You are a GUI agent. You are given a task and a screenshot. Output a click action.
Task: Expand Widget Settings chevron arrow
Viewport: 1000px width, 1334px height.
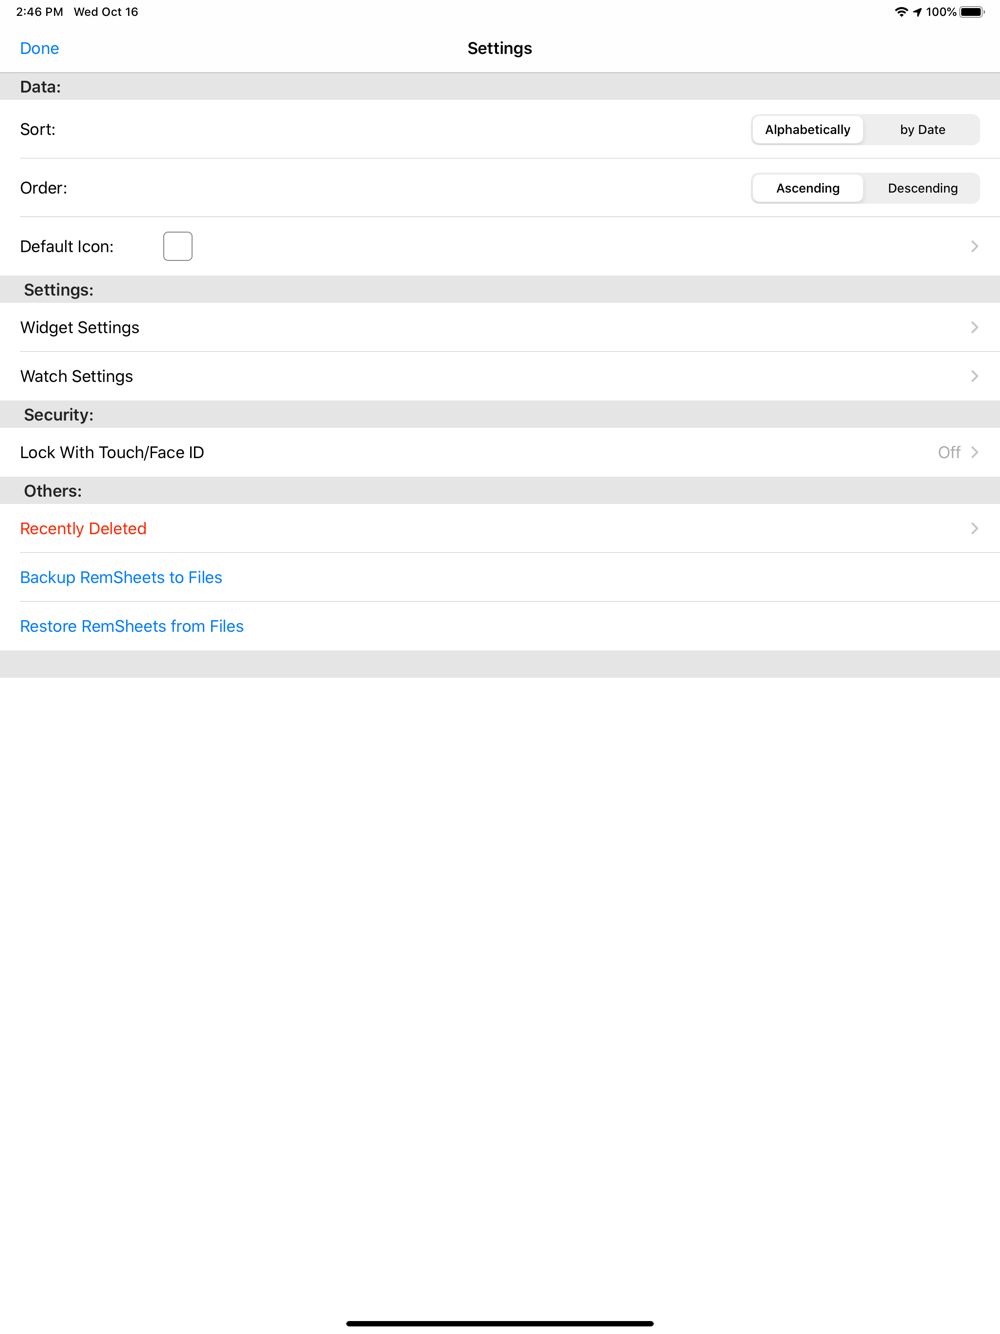click(974, 327)
